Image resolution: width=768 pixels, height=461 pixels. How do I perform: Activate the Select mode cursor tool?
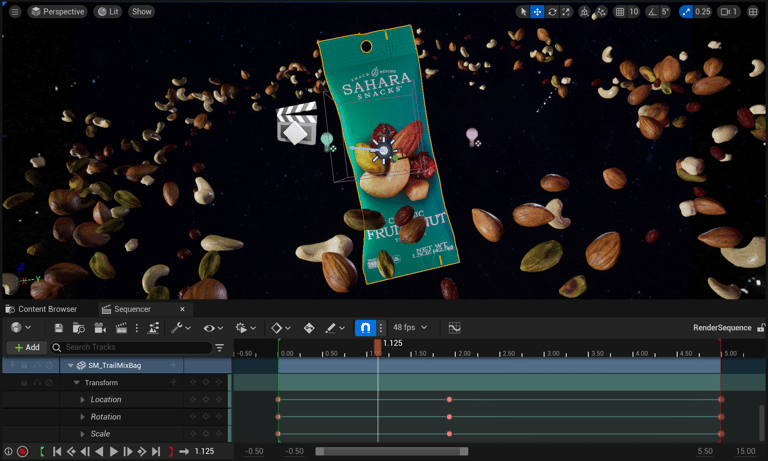tap(524, 12)
